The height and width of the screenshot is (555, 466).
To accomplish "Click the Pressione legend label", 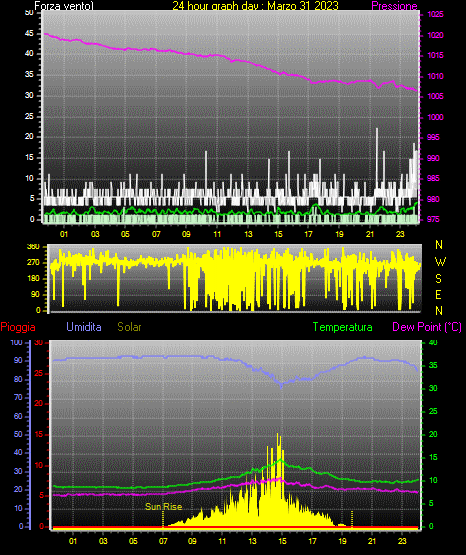I will coord(394,6).
